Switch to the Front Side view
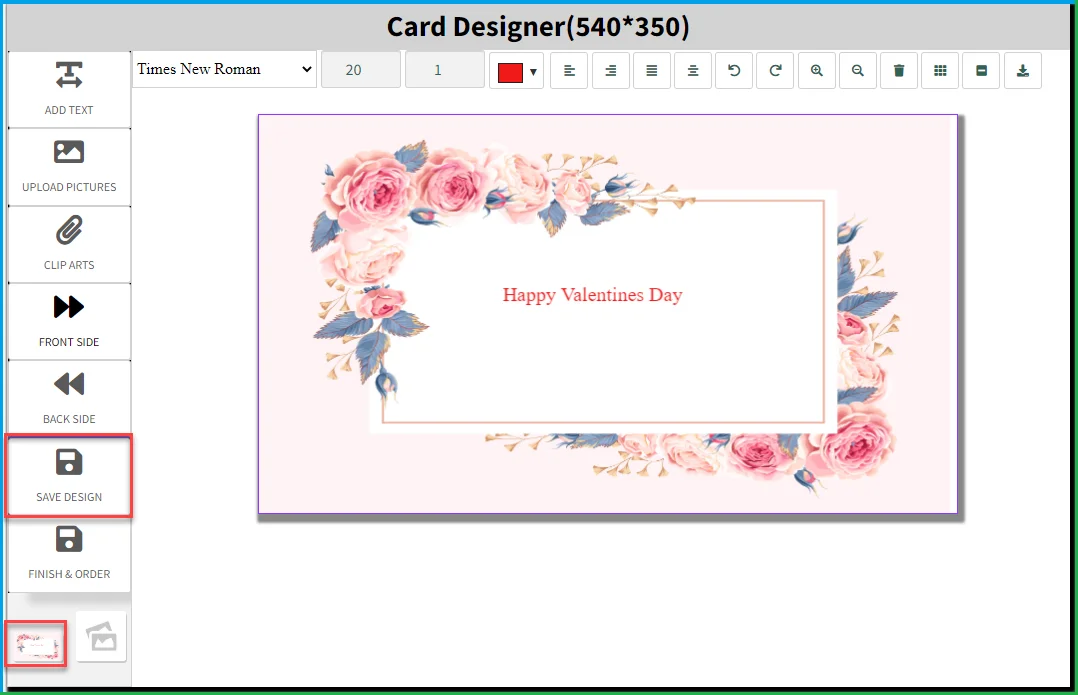Screen dimensions: 1078x695 (x=69, y=322)
